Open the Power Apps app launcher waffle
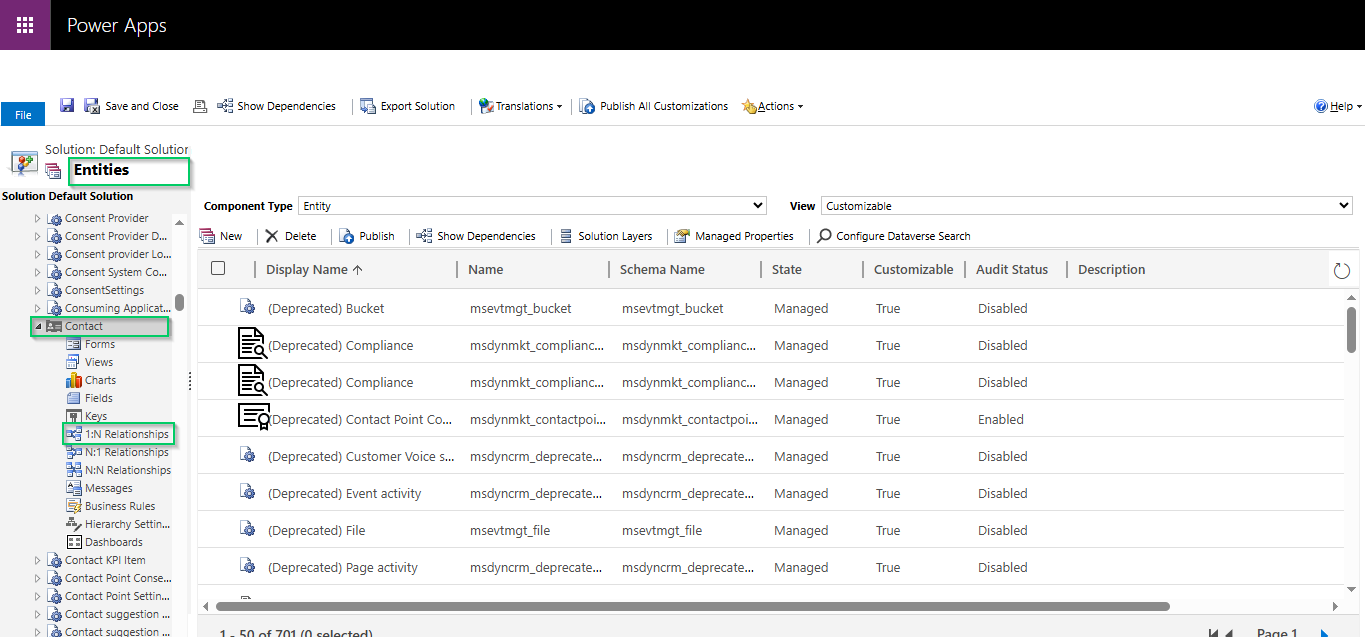 click(25, 25)
